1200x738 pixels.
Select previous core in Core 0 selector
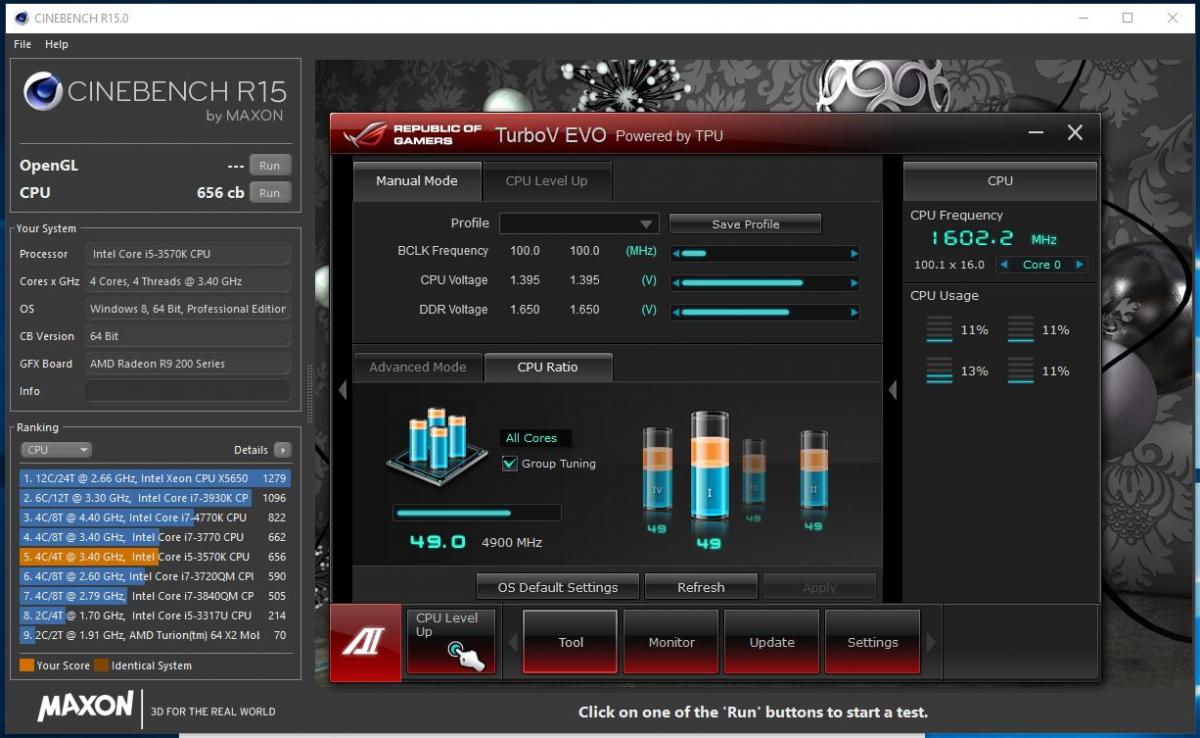tap(1005, 265)
